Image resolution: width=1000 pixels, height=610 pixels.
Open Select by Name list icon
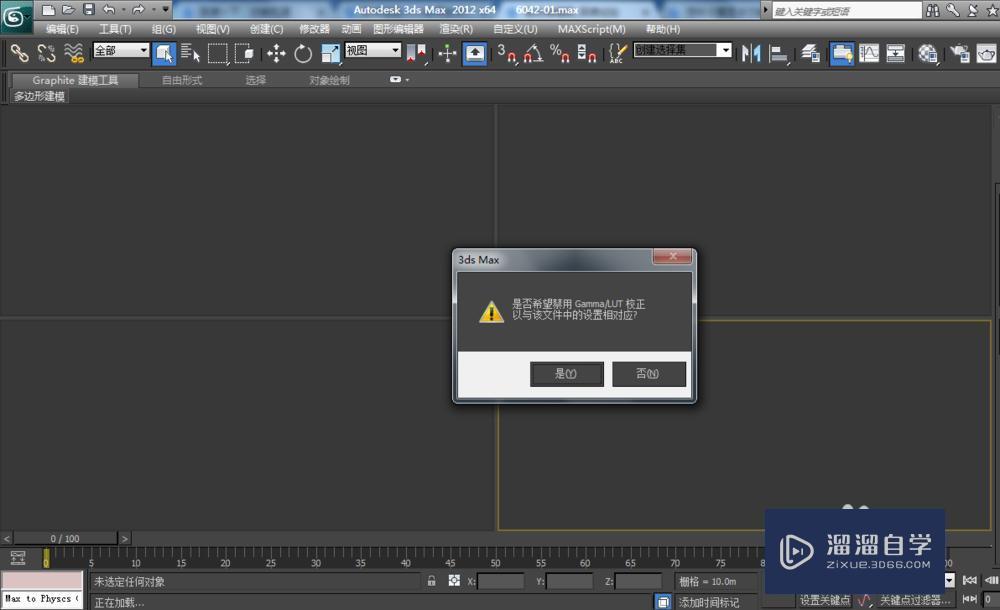[190, 53]
